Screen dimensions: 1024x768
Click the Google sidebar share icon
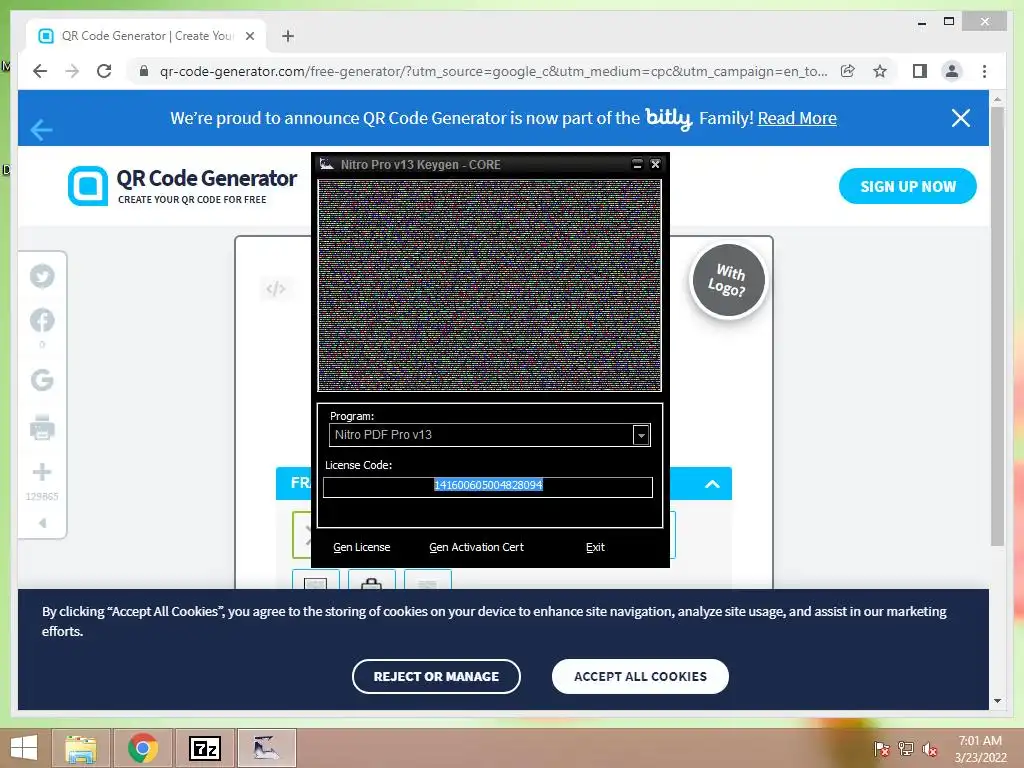(42, 379)
